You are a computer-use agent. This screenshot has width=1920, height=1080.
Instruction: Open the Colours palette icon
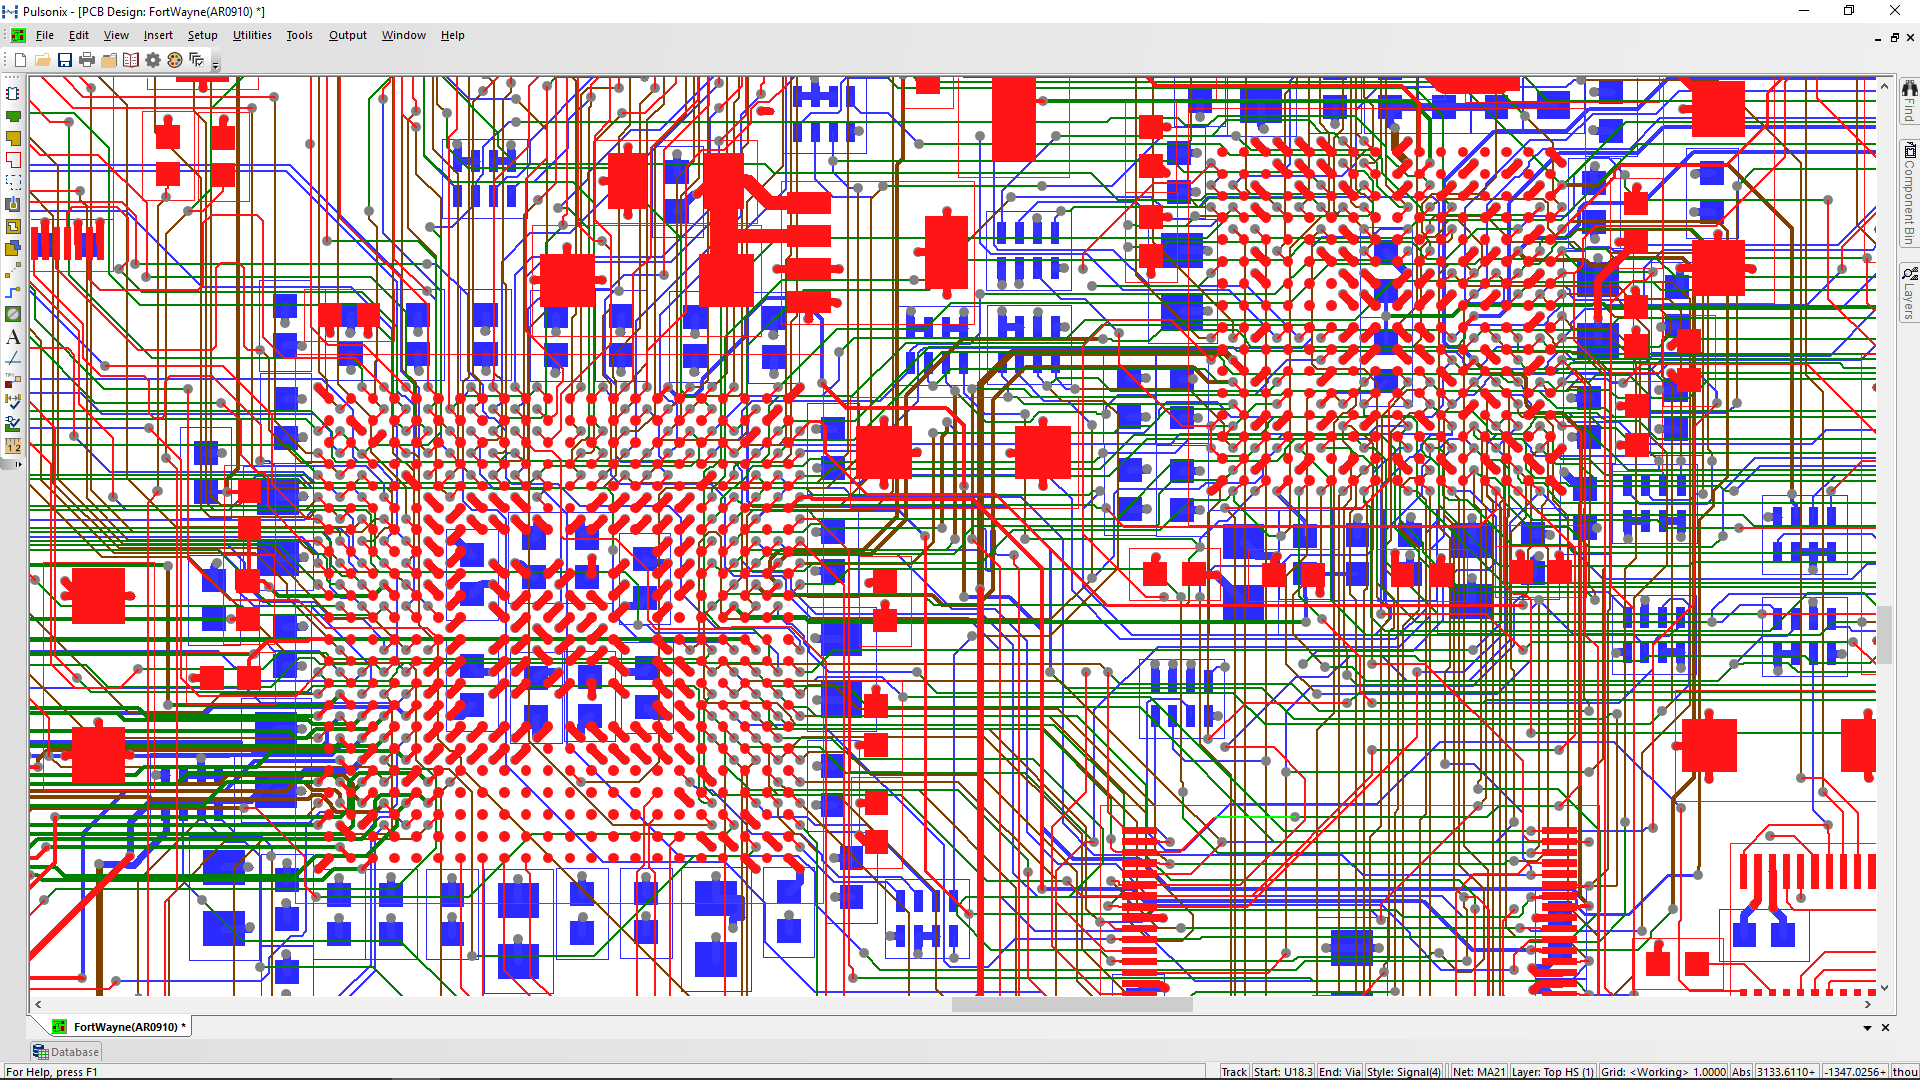point(175,60)
